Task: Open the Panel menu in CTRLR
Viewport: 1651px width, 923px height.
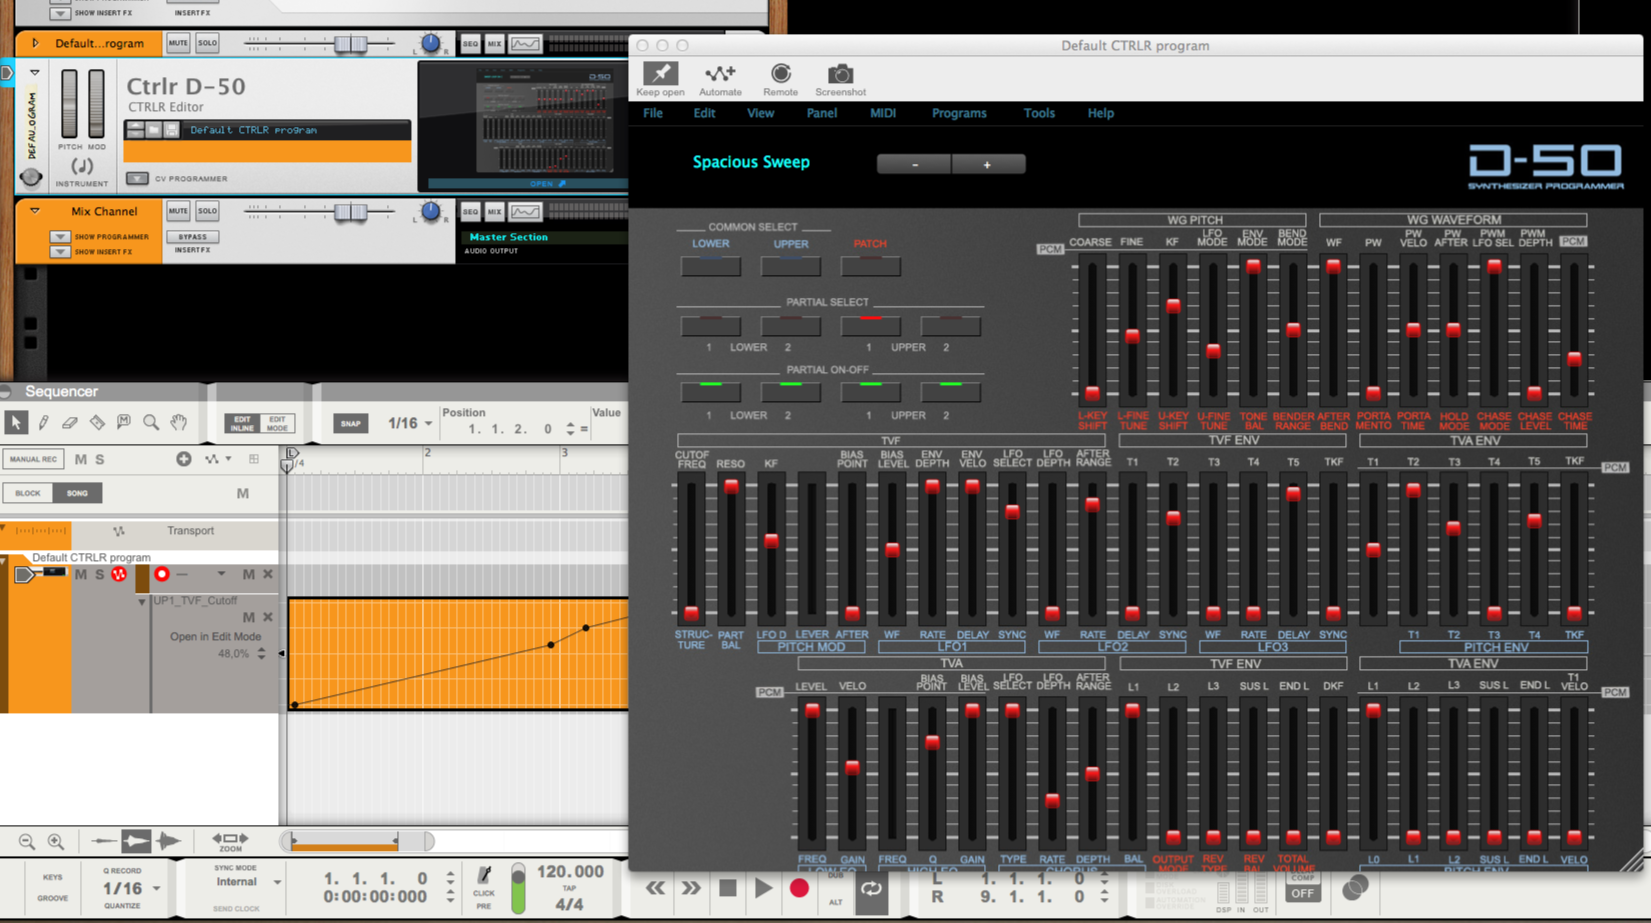Action: click(x=822, y=113)
